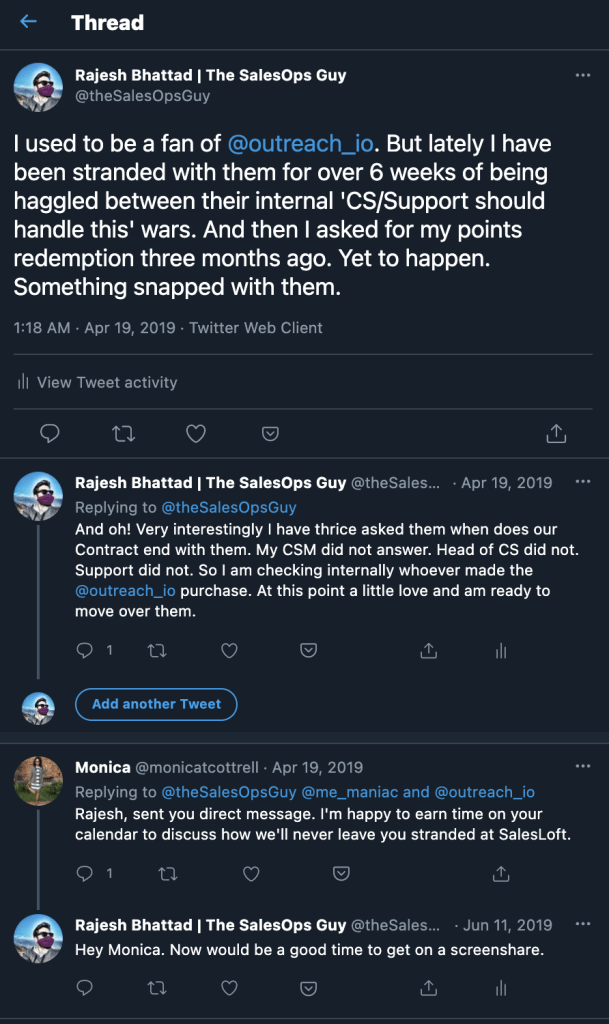Open the main tweet's Pocket save icon
The height and width of the screenshot is (1024, 609).
click(x=270, y=433)
